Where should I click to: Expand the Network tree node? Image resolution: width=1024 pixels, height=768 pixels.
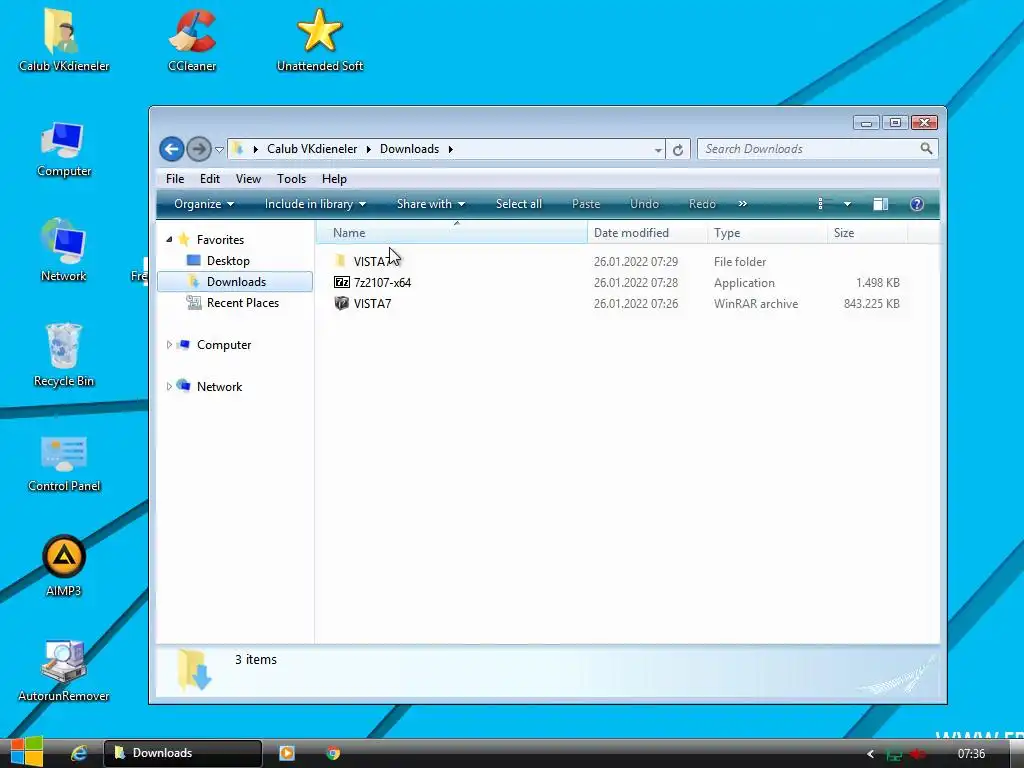pyautogui.click(x=169, y=387)
